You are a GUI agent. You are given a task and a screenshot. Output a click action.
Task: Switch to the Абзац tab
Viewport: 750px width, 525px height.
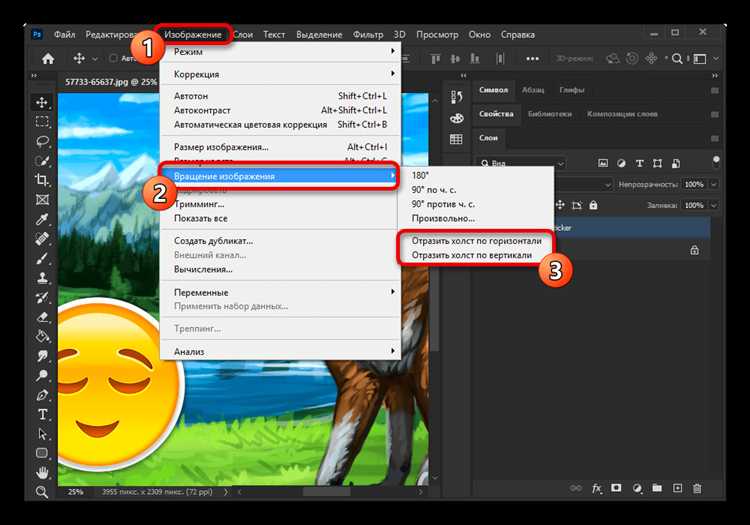(x=533, y=90)
